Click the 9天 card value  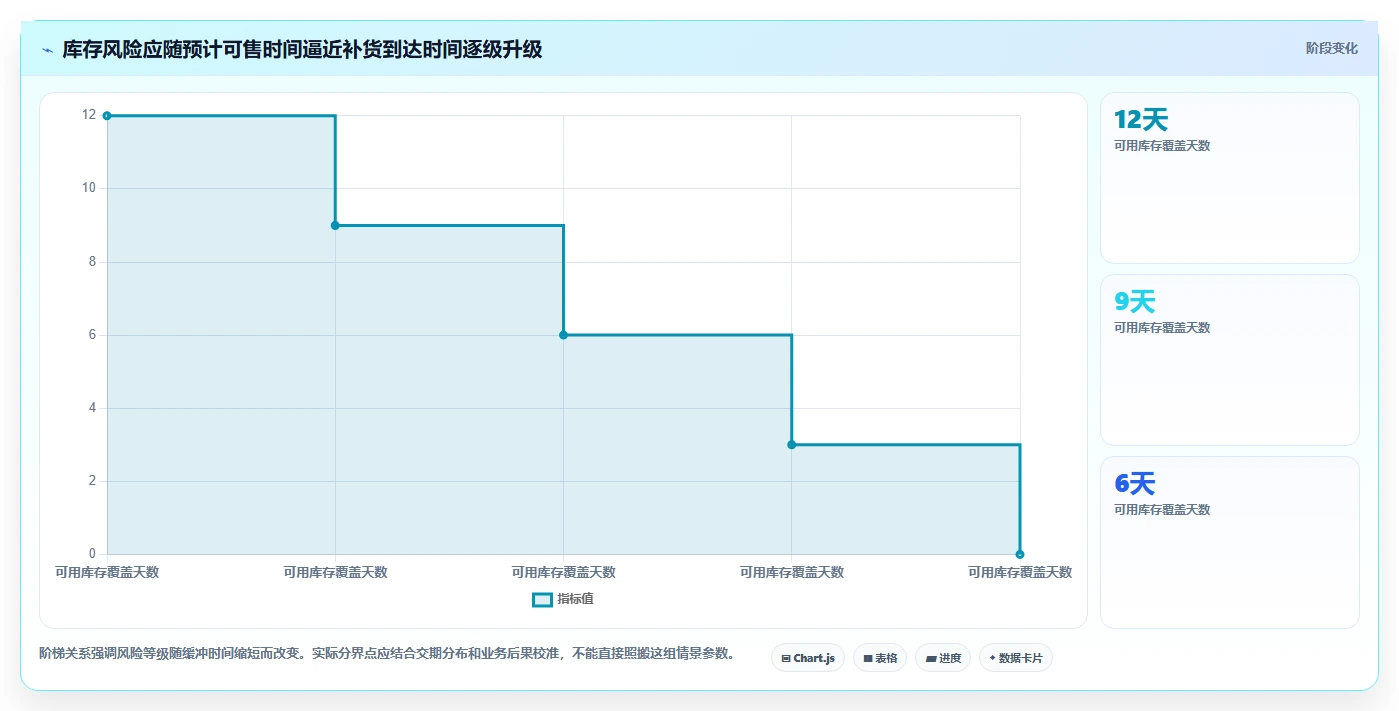click(x=1135, y=302)
